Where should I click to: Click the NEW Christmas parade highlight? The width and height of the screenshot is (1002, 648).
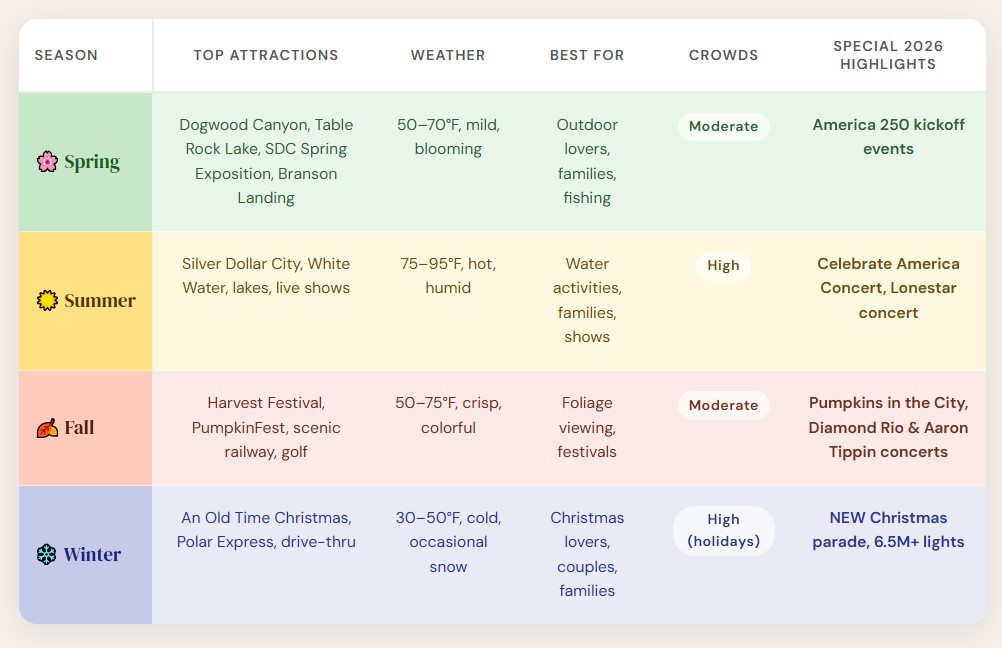point(888,530)
